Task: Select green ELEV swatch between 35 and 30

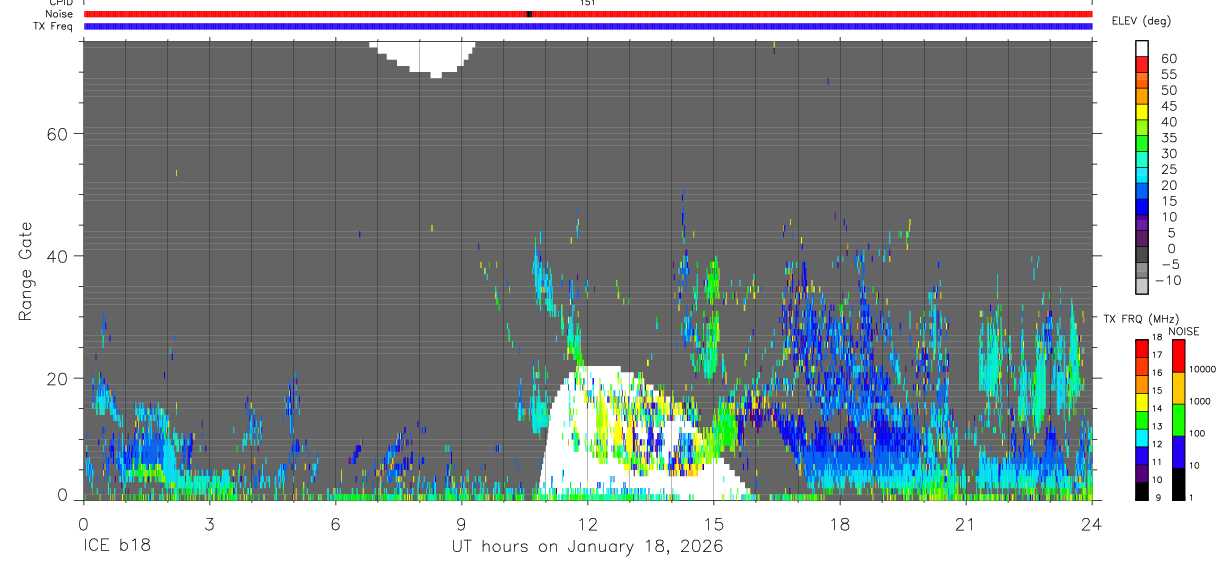Action: point(1142,145)
